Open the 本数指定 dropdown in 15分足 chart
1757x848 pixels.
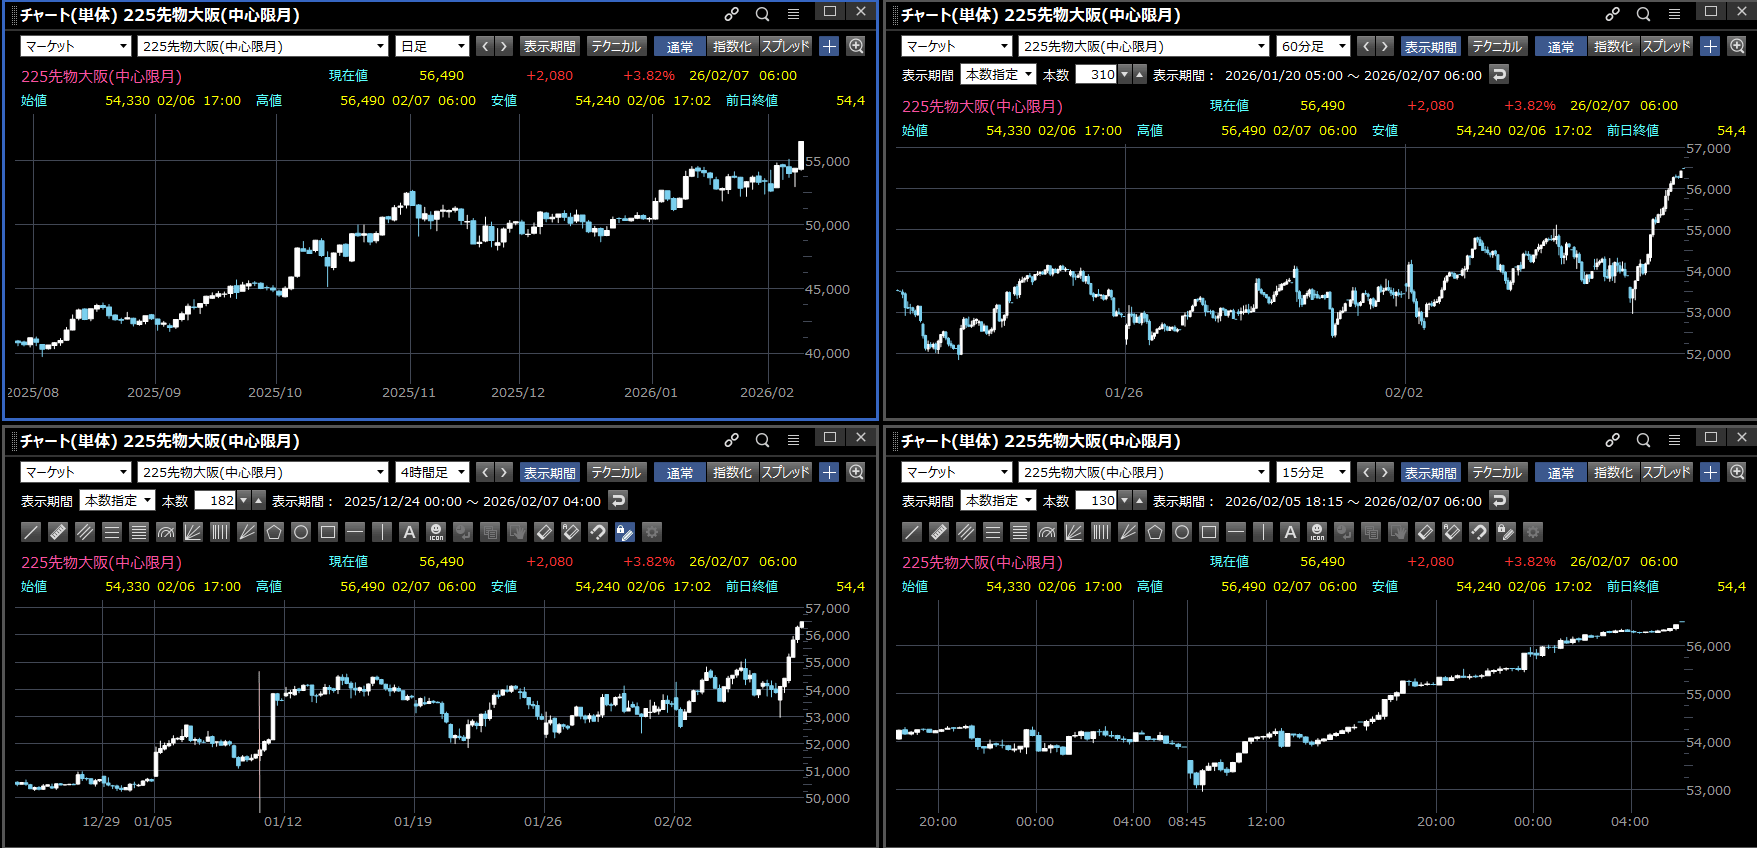pos(998,501)
